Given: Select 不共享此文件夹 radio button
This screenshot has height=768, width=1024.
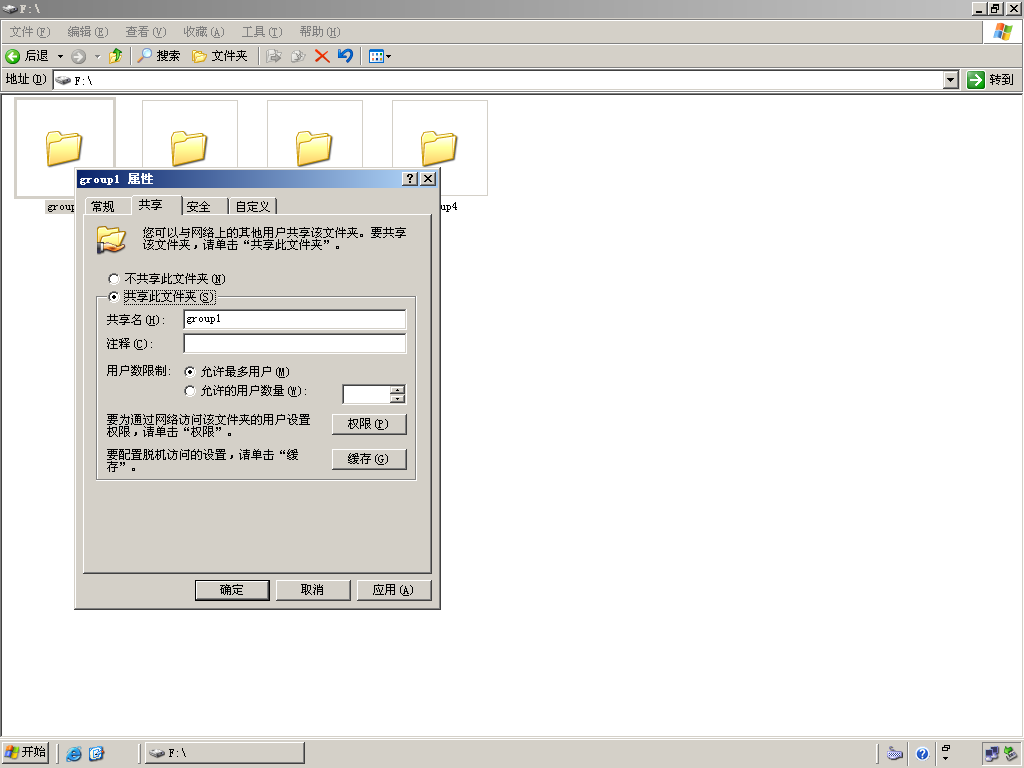Looking at the screenshot, I should point(114,279).
